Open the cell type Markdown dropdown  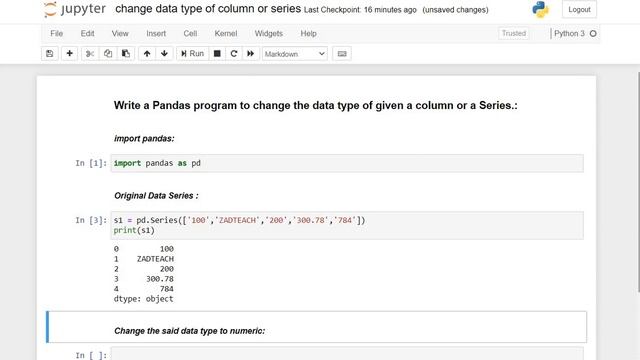click(x=295, y=54)
